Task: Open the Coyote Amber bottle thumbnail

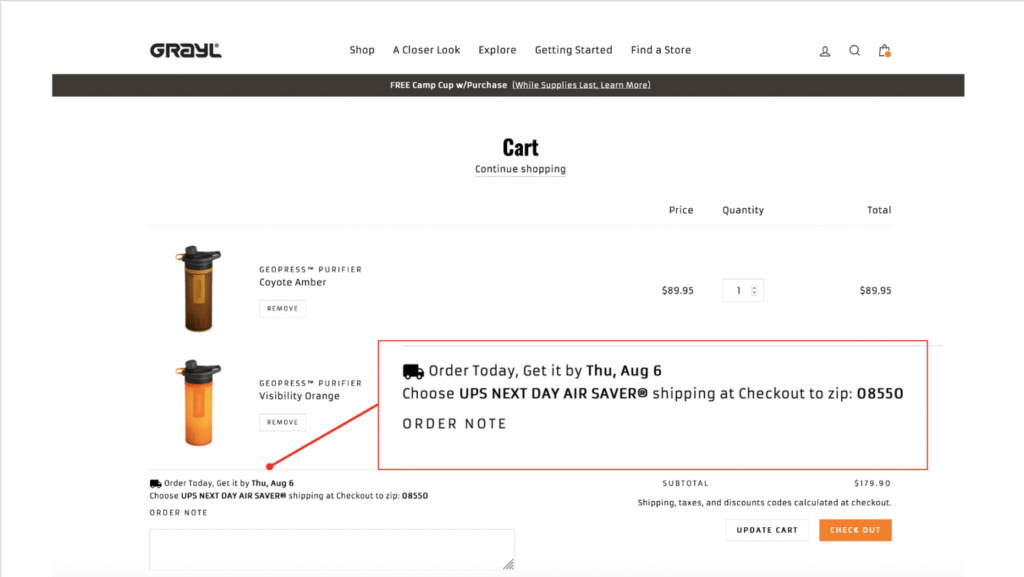Action: 199,288
